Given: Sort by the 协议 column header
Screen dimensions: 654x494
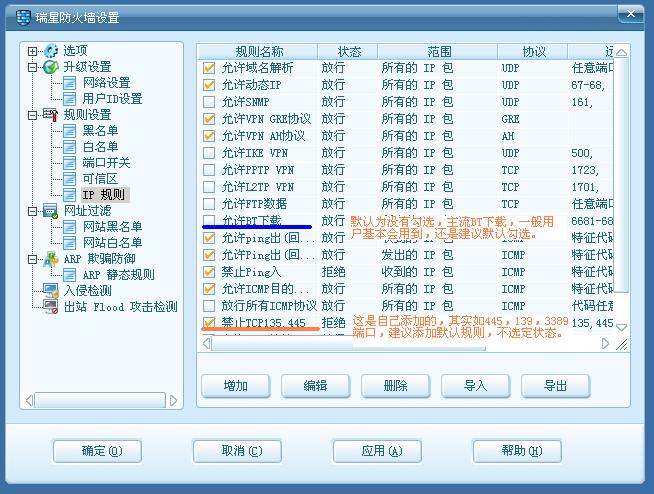Looking at the screenshot, I should 533,52.
